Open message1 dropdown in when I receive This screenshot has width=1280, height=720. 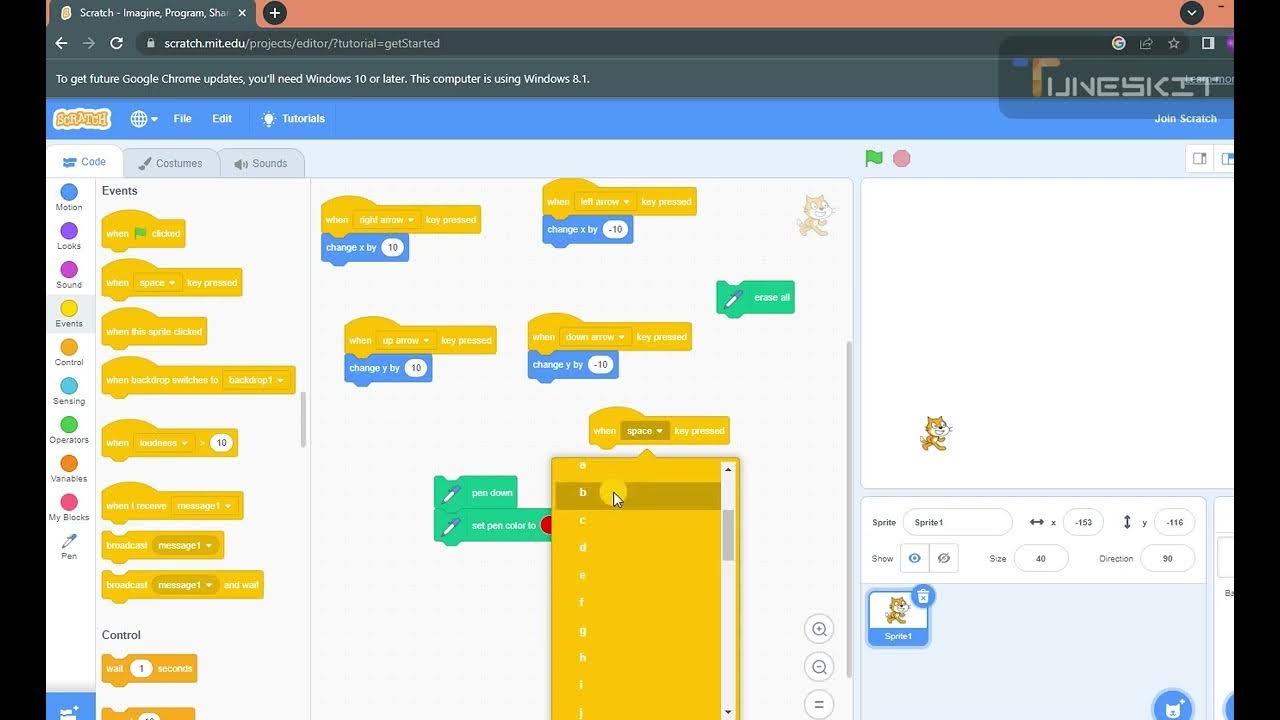click(x=205, y=506)
